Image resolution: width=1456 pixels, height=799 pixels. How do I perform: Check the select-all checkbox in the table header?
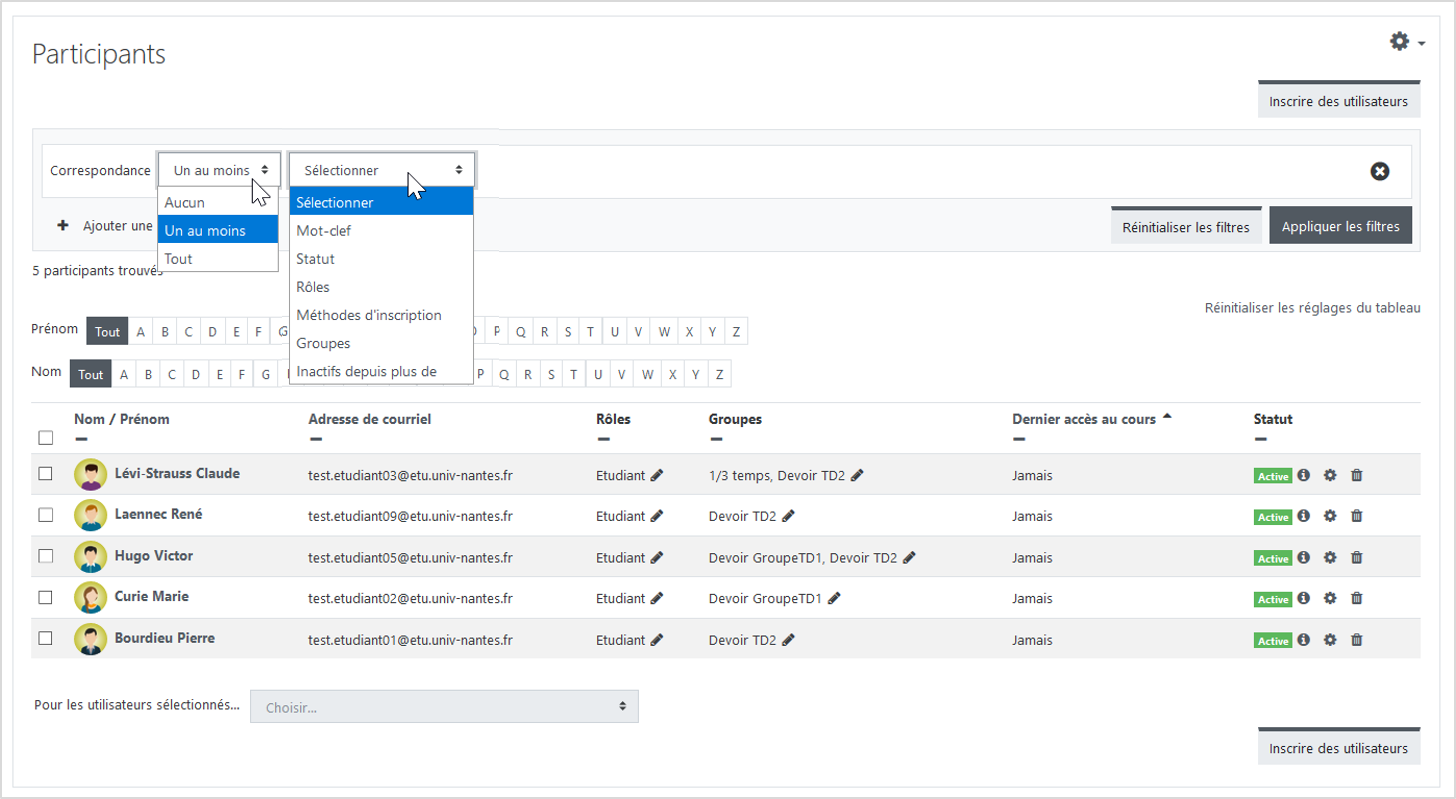pyautogui.click(x=45, y=437)
